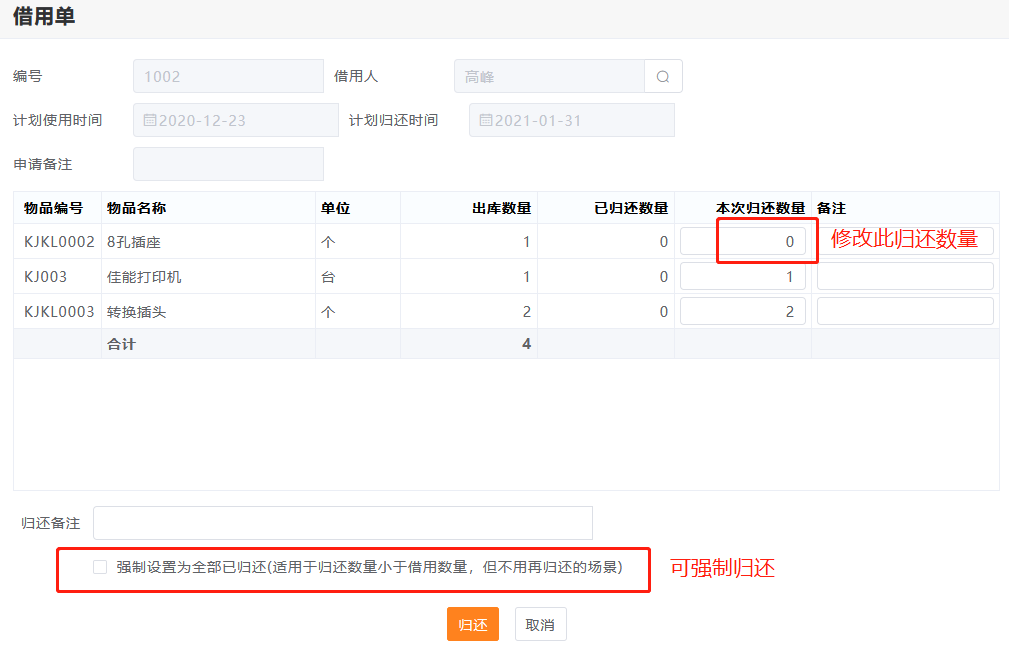Click calendar icon in 计划归还时间 field
This screenshot has height=652, width=1009.
[486, 120]
